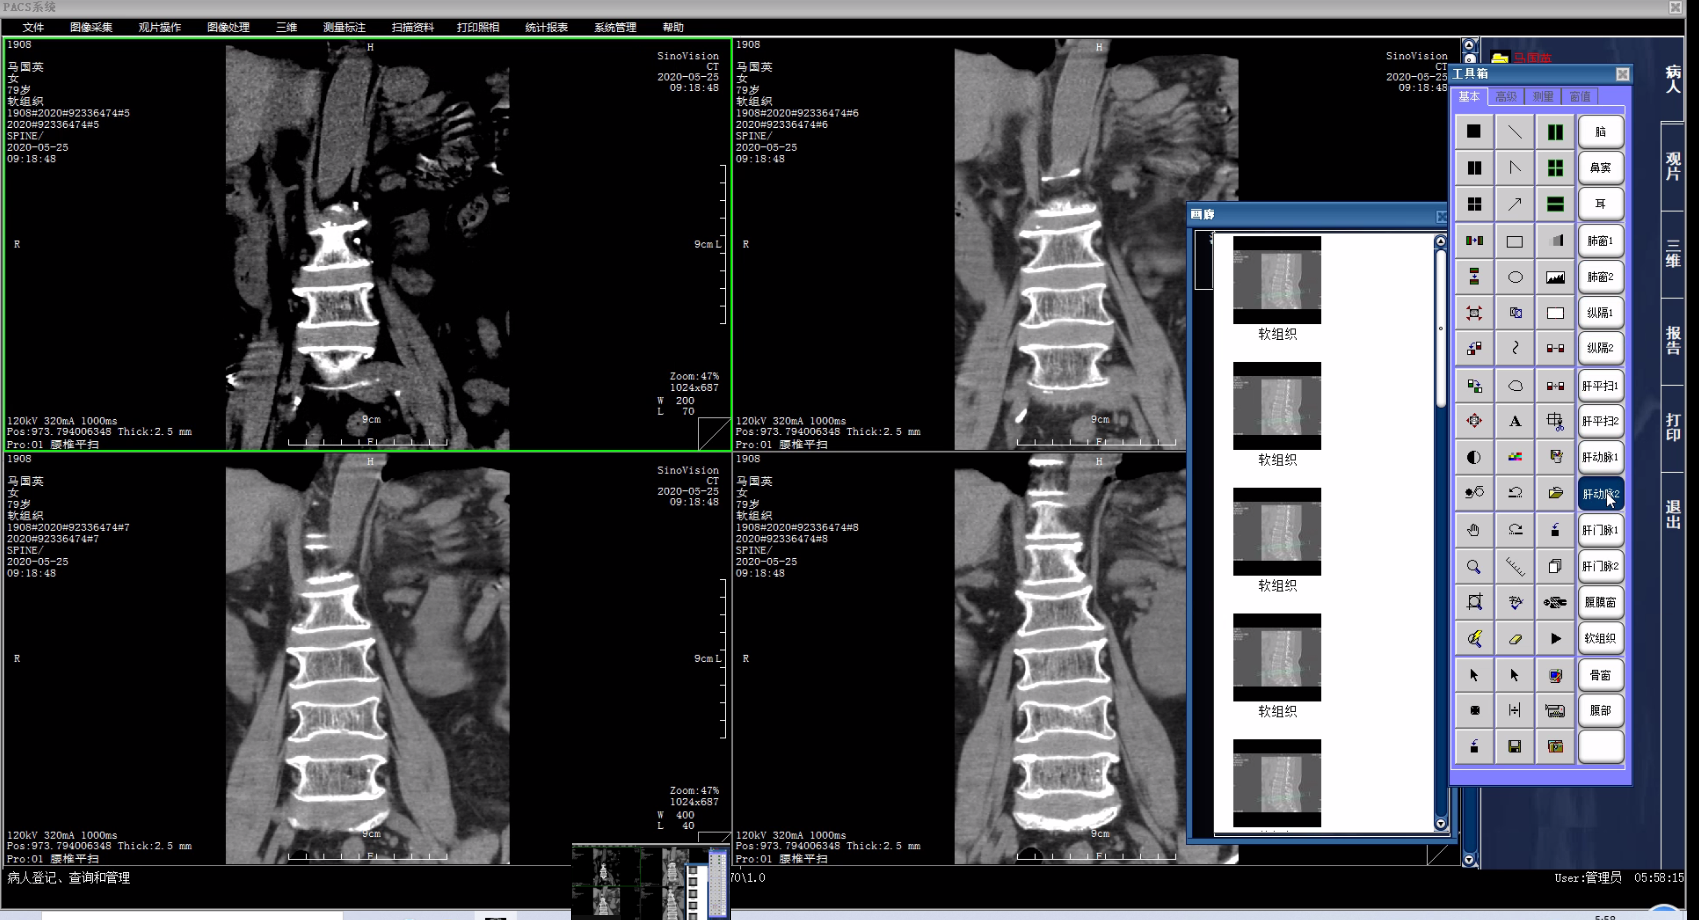1699x920 pixels.
Task: Open the 图像处理 menu
Action: click(228, 27)
